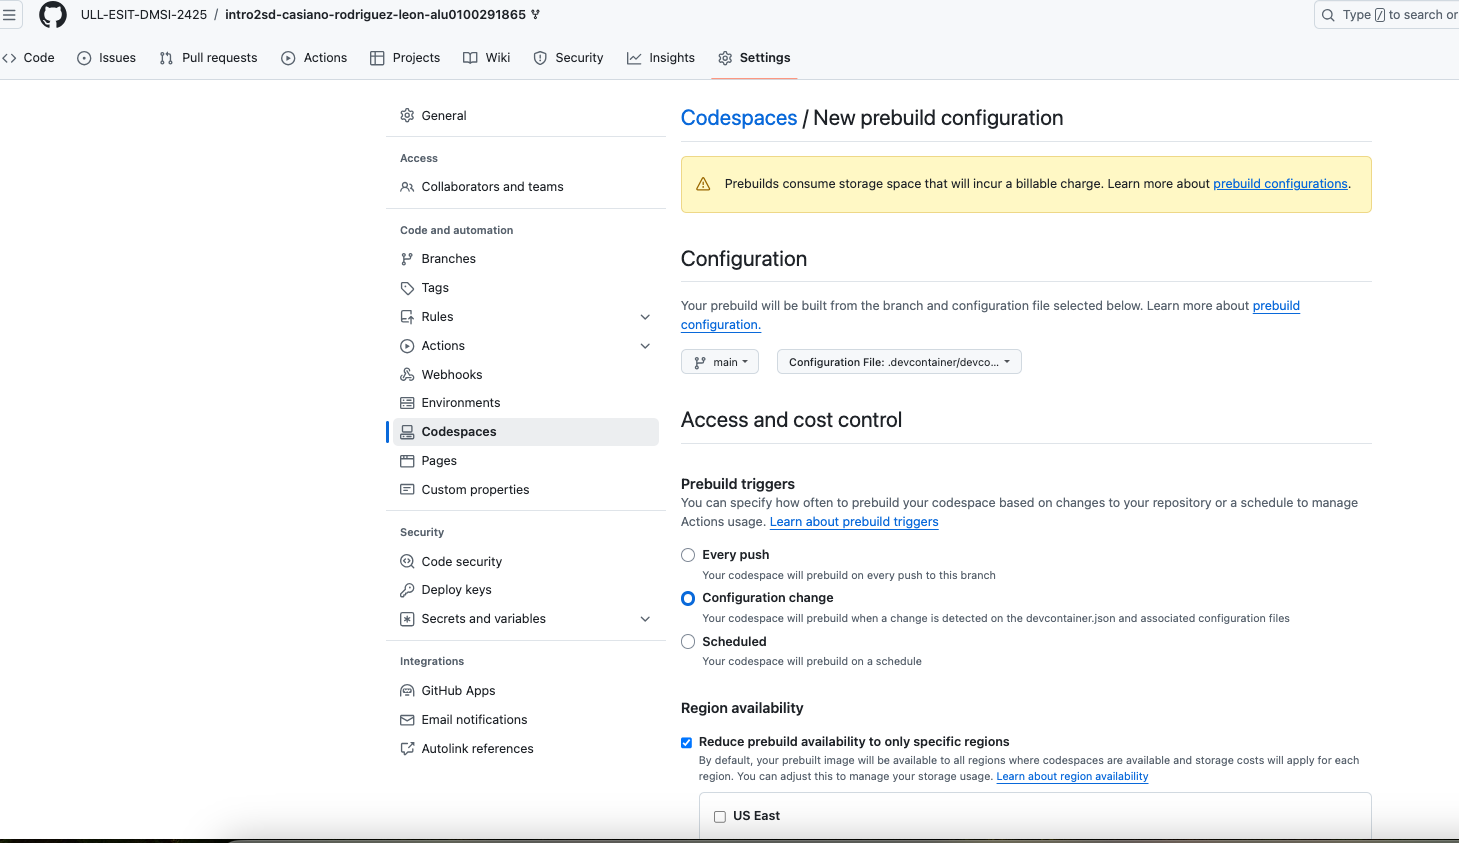
Task: Open the main branch selector dropdown
Action: [x=720, y=362]
